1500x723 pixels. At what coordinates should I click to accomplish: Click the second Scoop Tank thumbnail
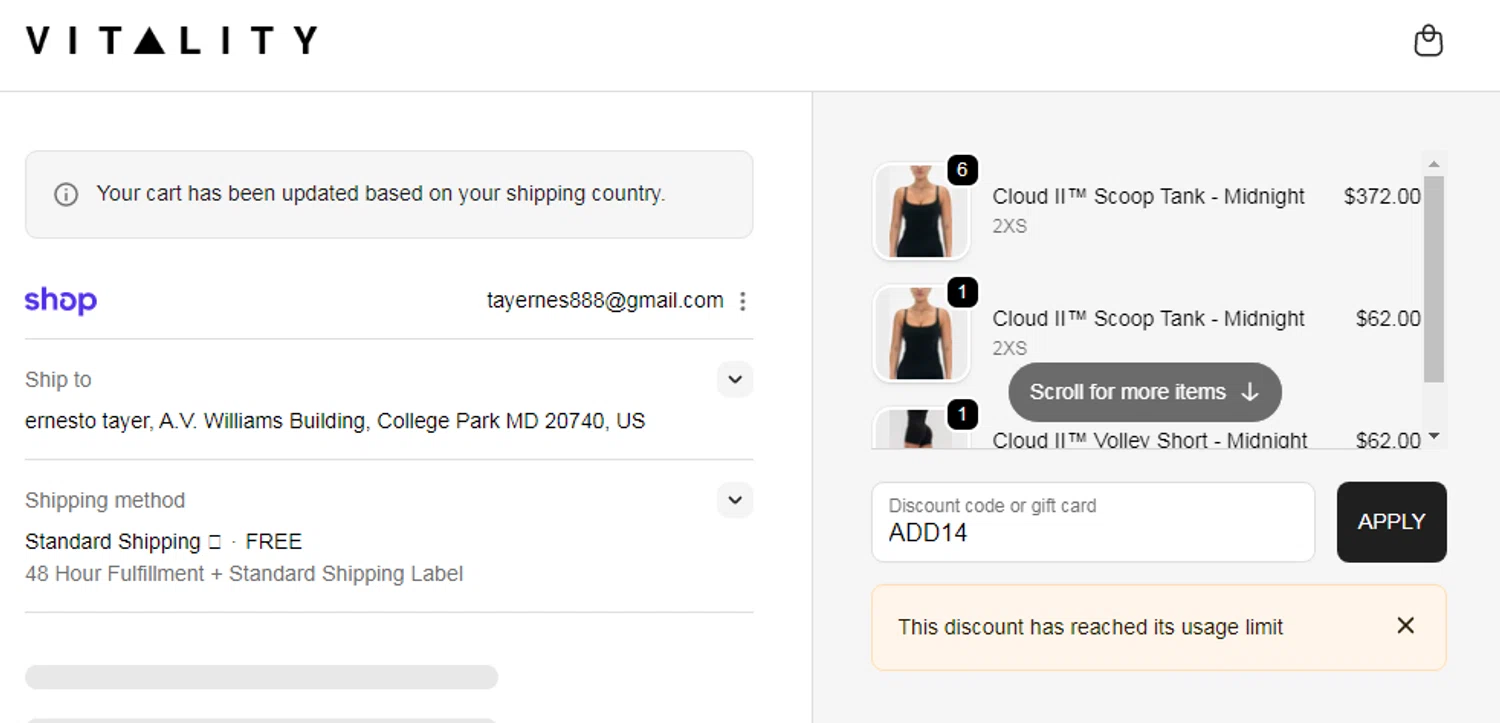click(x=921, y=334)
